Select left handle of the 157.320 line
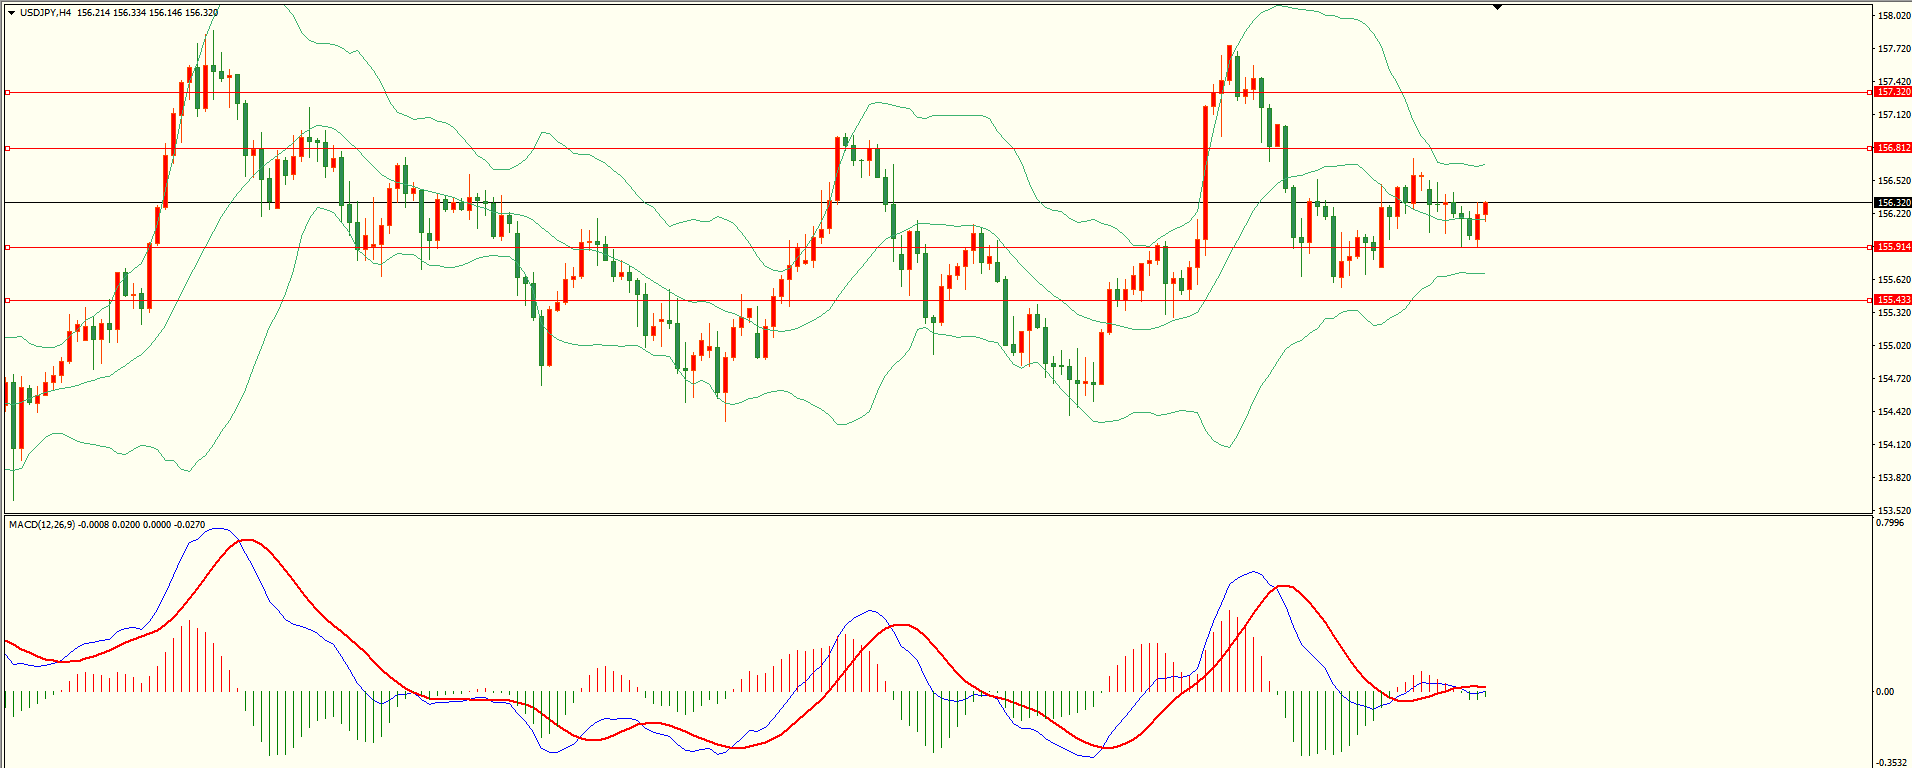The width and height of the screenshot is (1912, 768). (8, 93)
